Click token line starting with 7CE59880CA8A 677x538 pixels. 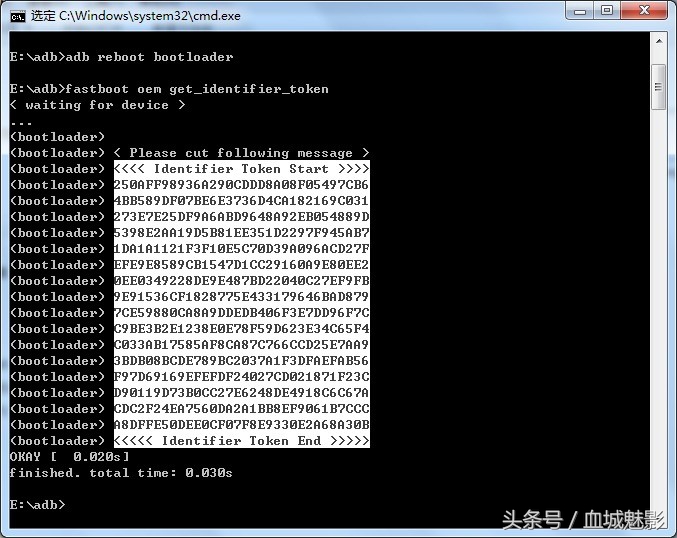(x=242, y=313)
